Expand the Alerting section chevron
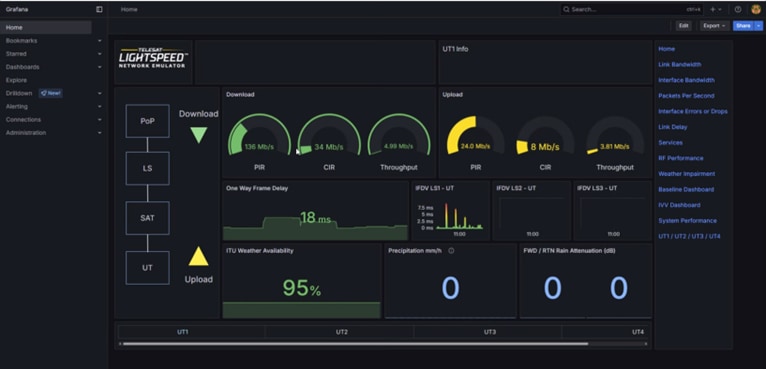766x369 pixels. click(100, 107)
